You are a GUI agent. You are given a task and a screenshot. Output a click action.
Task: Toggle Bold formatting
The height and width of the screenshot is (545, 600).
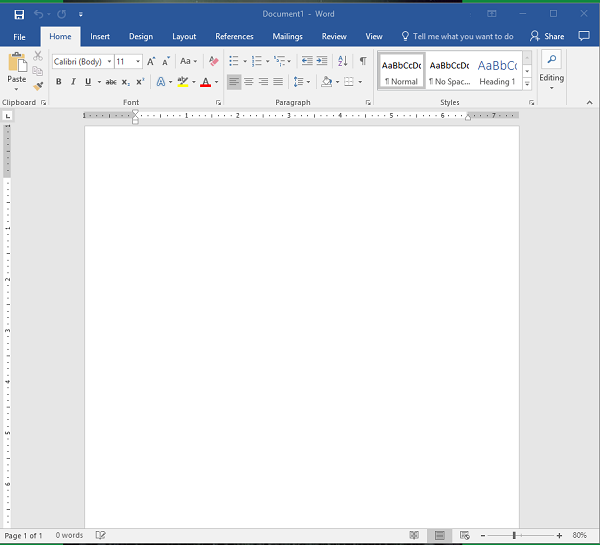point(59,82)
